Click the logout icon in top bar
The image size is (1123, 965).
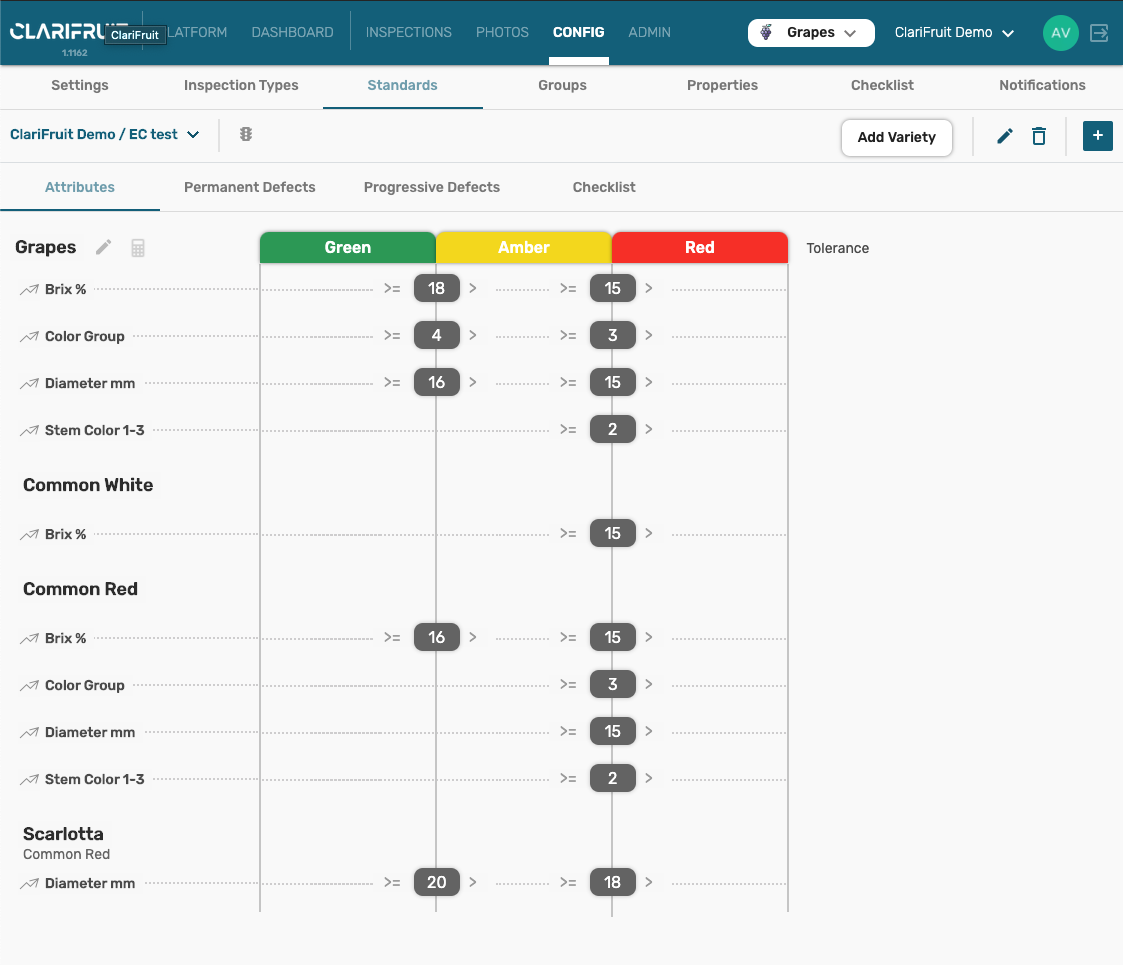pos(1099,33)
